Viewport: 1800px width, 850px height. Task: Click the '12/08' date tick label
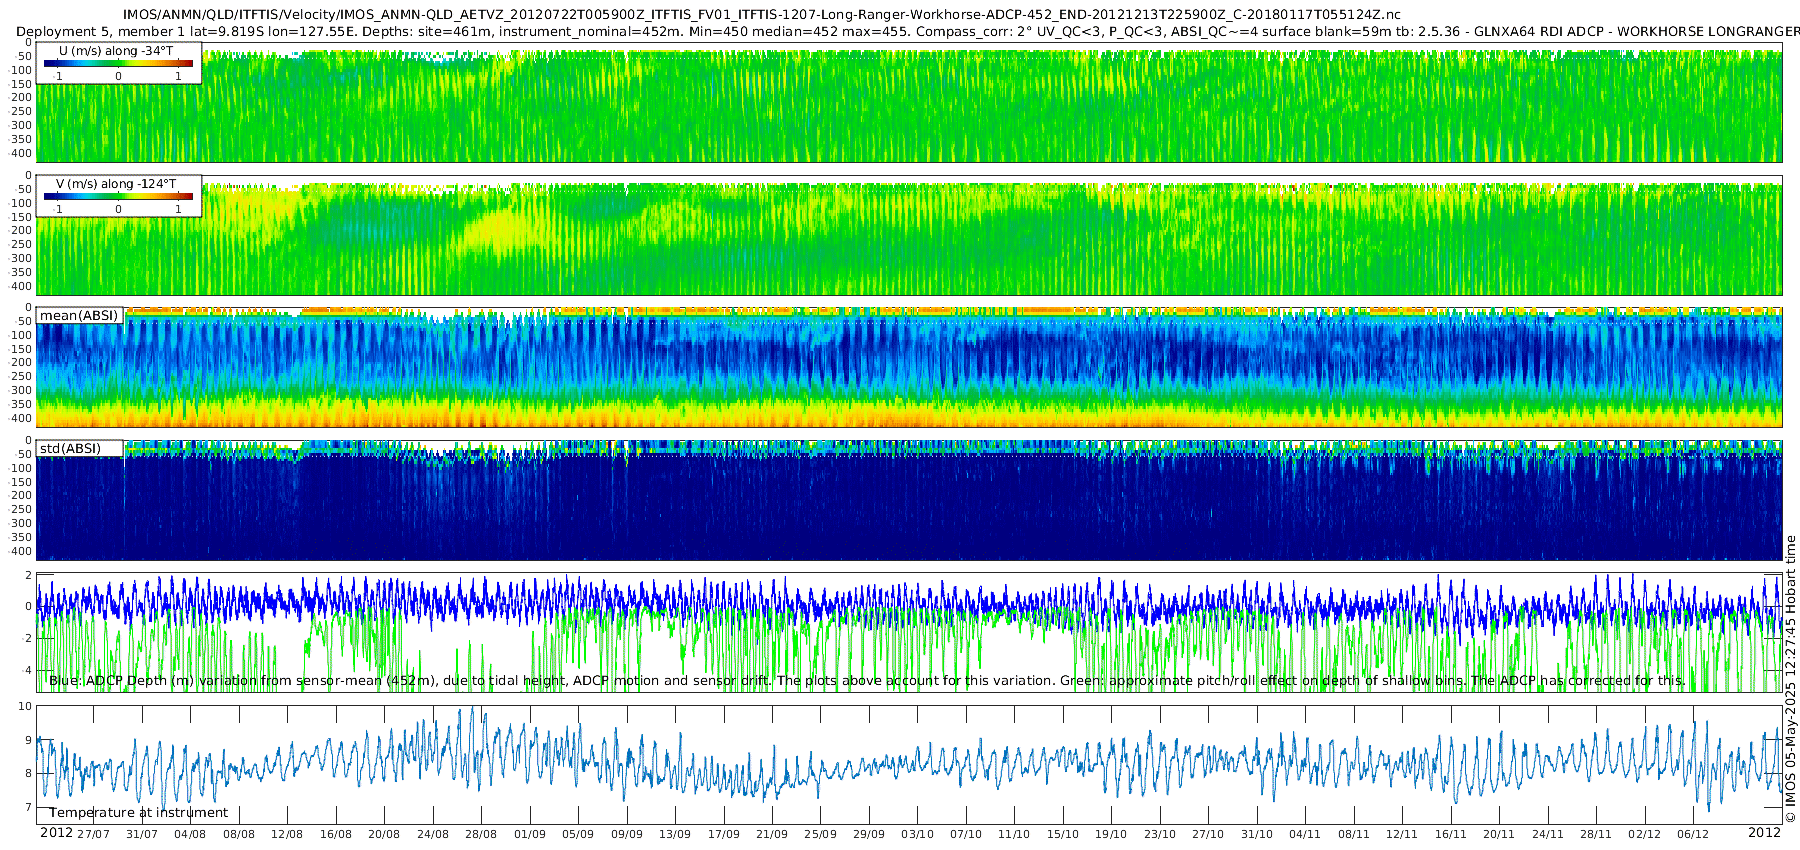(x=287, y=834)
